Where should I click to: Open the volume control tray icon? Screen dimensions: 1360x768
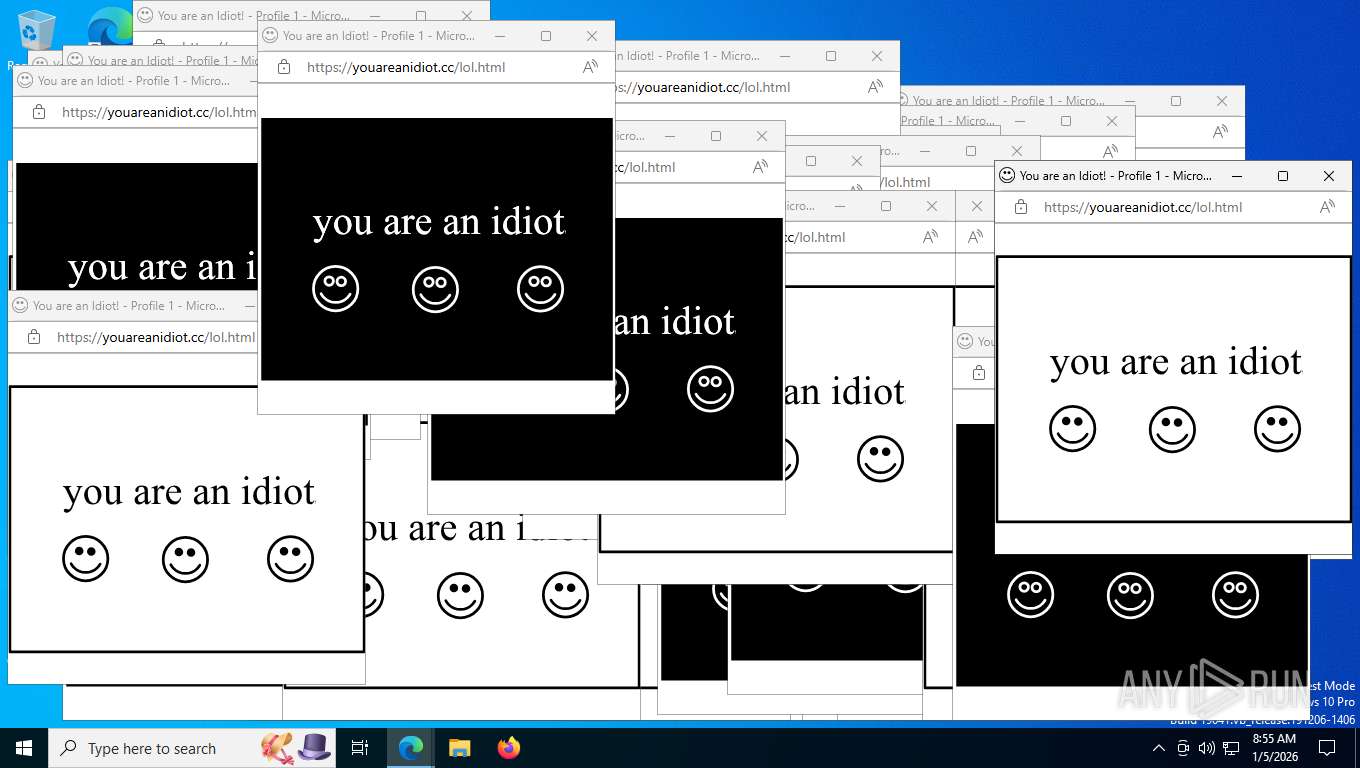tap(1206, 748)
